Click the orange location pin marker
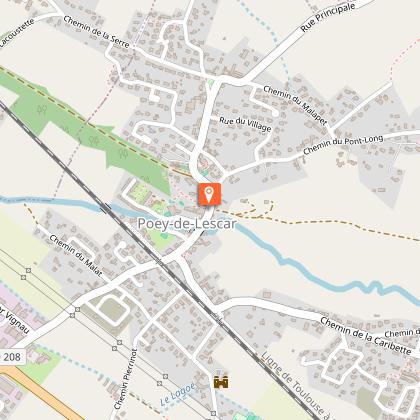Image resolution: width=420 pixels, height=420 pixels. coord(209,194)
